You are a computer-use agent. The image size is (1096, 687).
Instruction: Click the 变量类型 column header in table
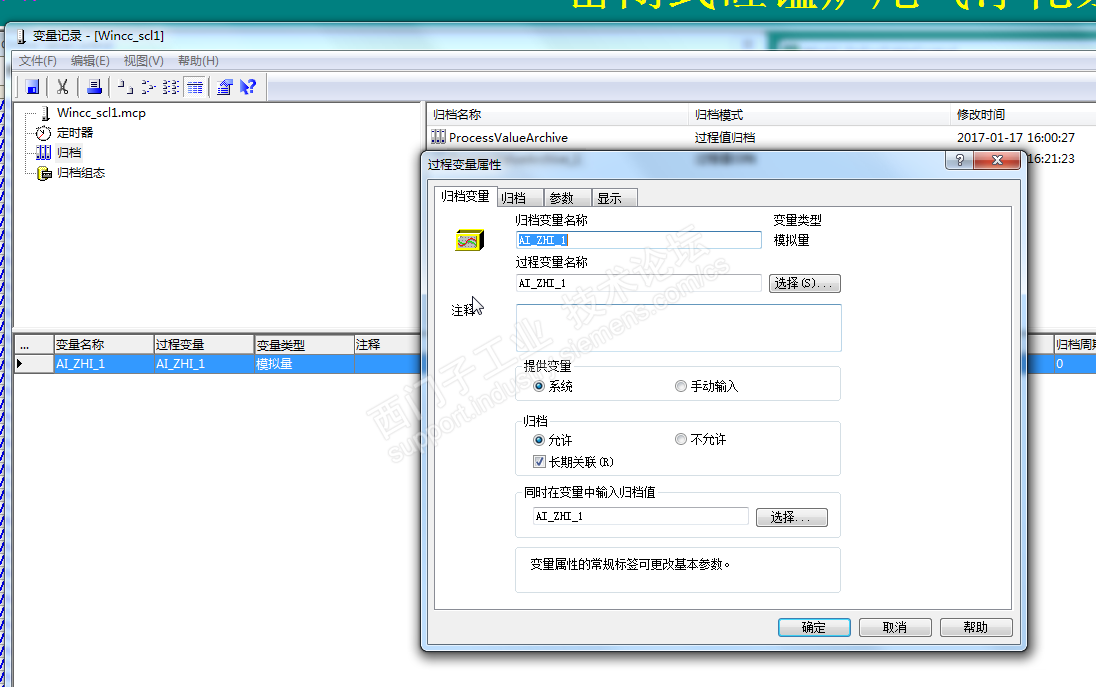point(305,345)
